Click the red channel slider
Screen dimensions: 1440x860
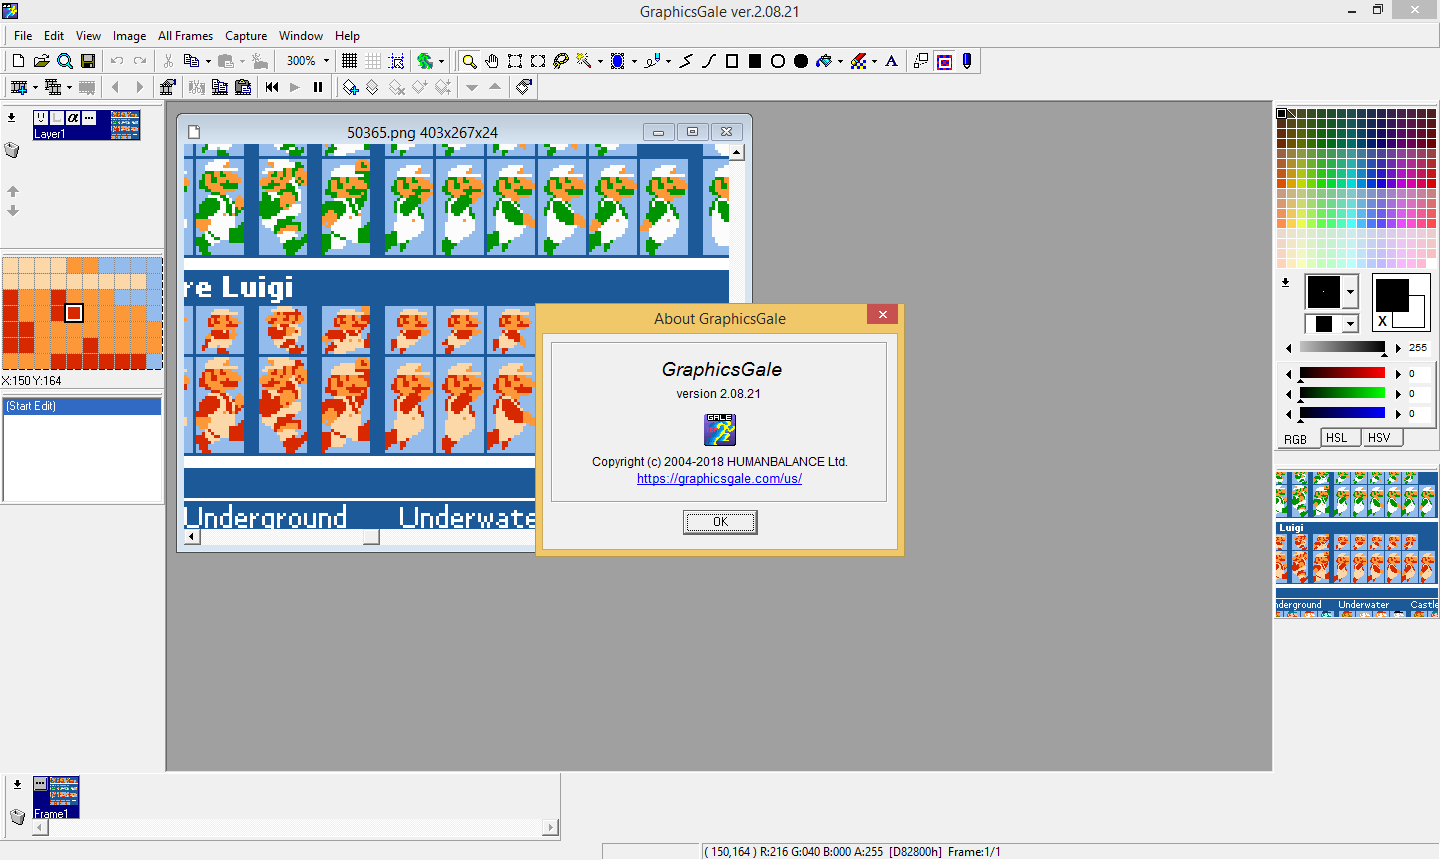point(1342,373)
